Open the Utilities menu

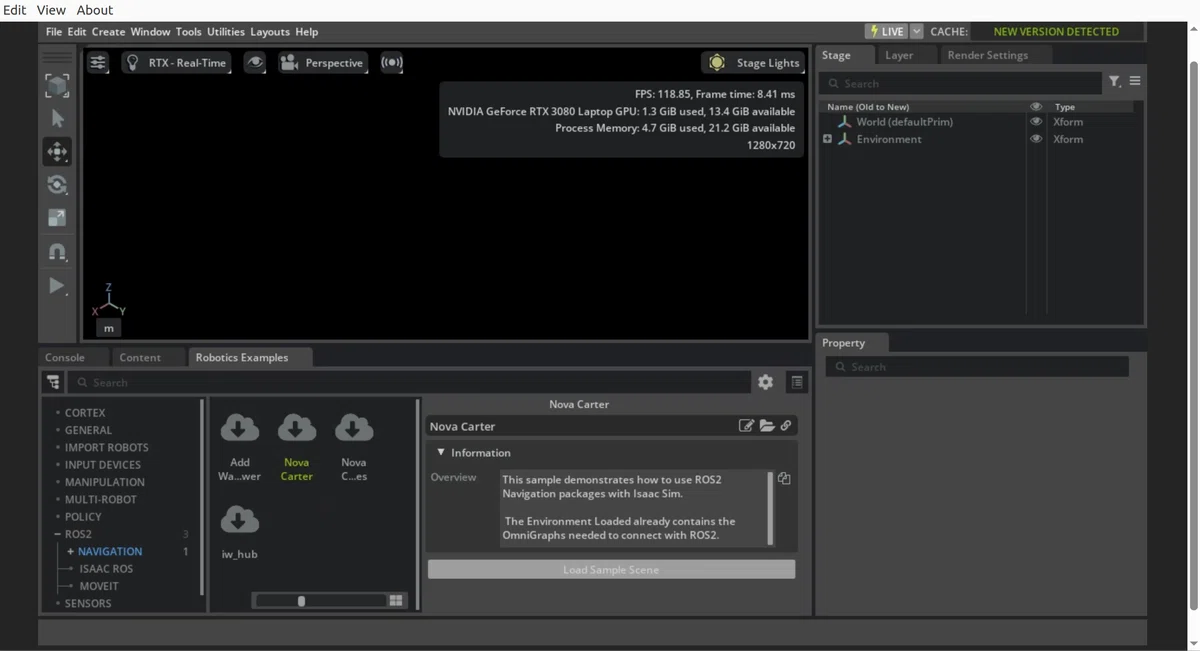point(226,32)
